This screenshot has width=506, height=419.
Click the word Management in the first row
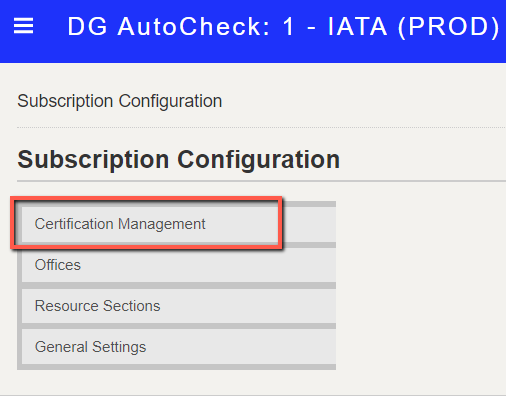click(x=162, y=224)
